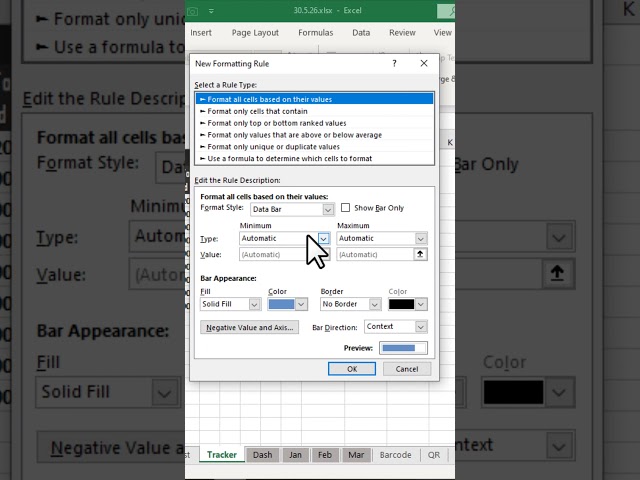
Task: Select rule 'Format all cells based on their values'
Action: (314, 99)
